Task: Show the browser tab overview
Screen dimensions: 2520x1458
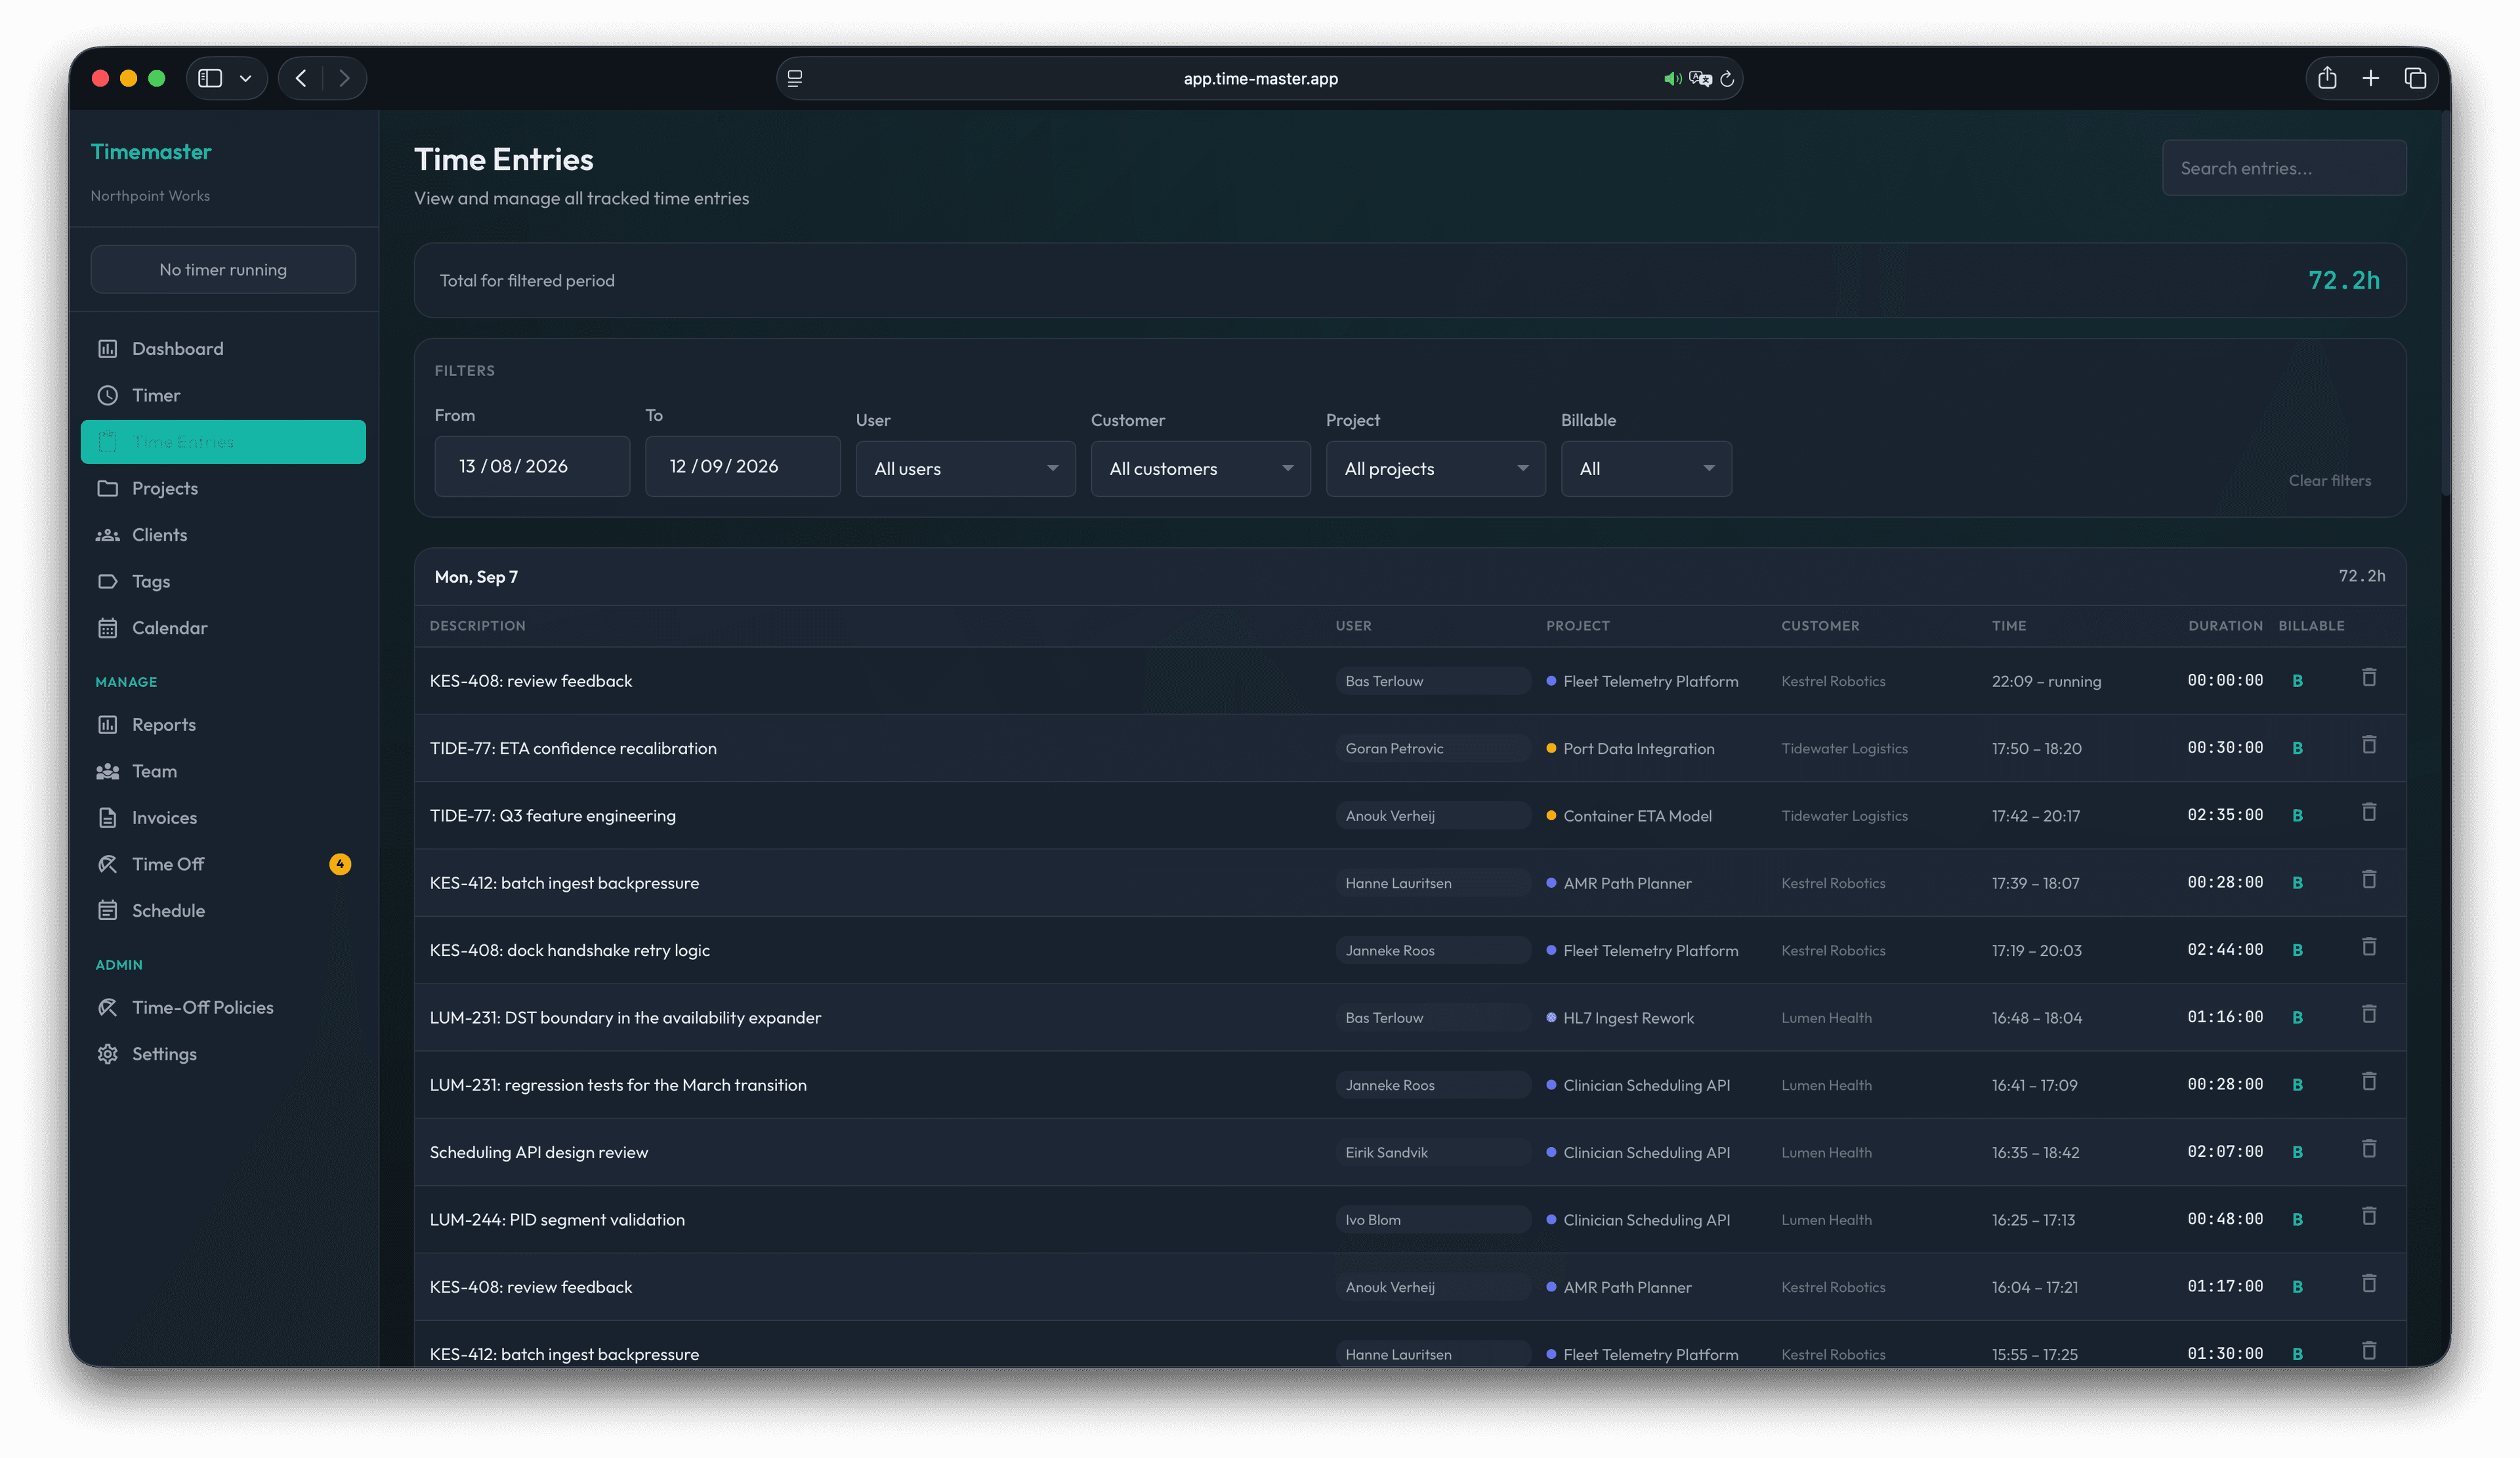Action: click(2414, 78)
